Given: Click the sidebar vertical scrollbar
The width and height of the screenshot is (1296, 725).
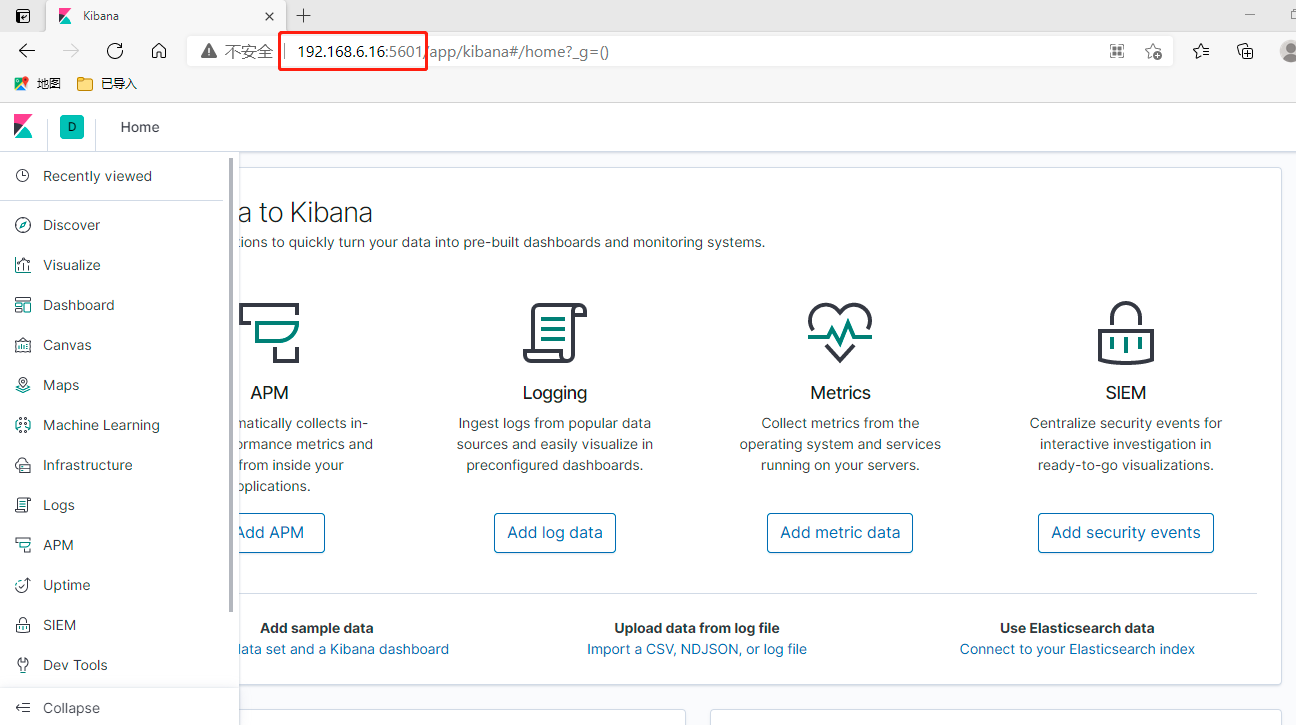Looking at the screenshot, I should tap(232, 385).
